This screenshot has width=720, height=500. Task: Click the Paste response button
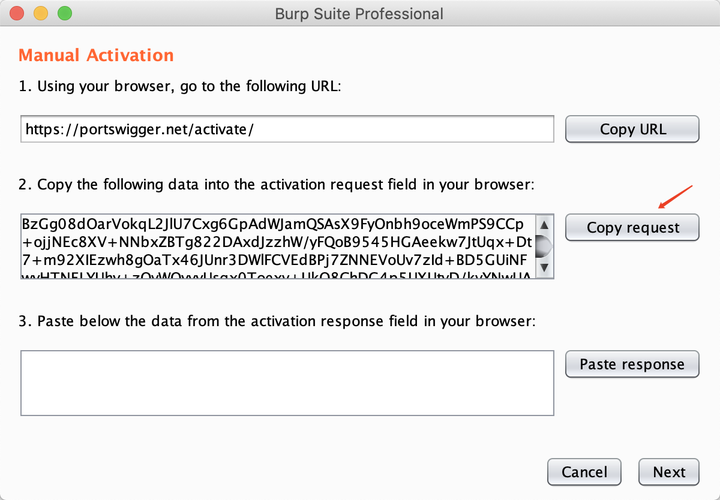[632, 364]
